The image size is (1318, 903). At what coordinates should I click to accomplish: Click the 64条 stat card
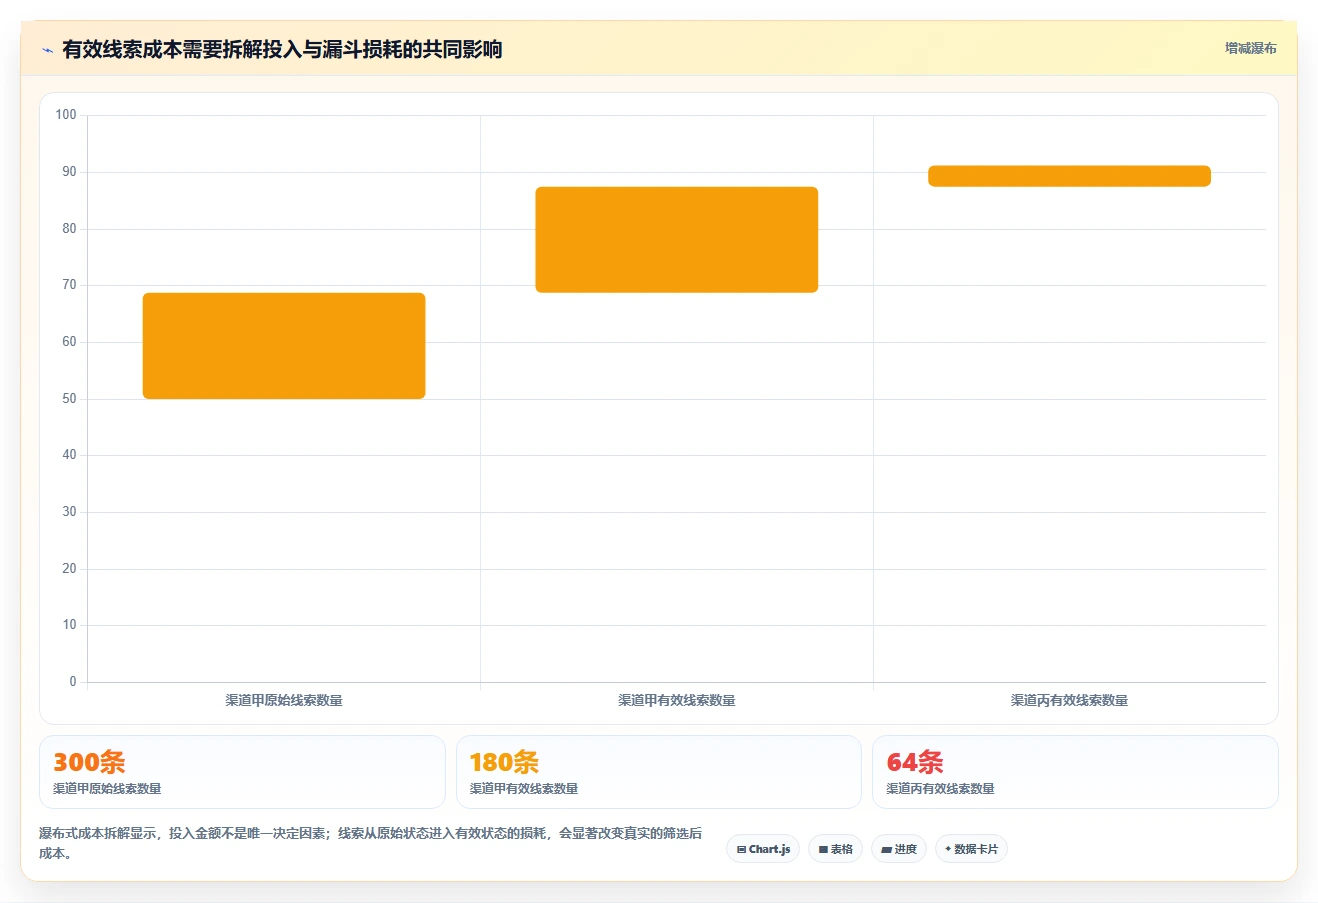1075,772
